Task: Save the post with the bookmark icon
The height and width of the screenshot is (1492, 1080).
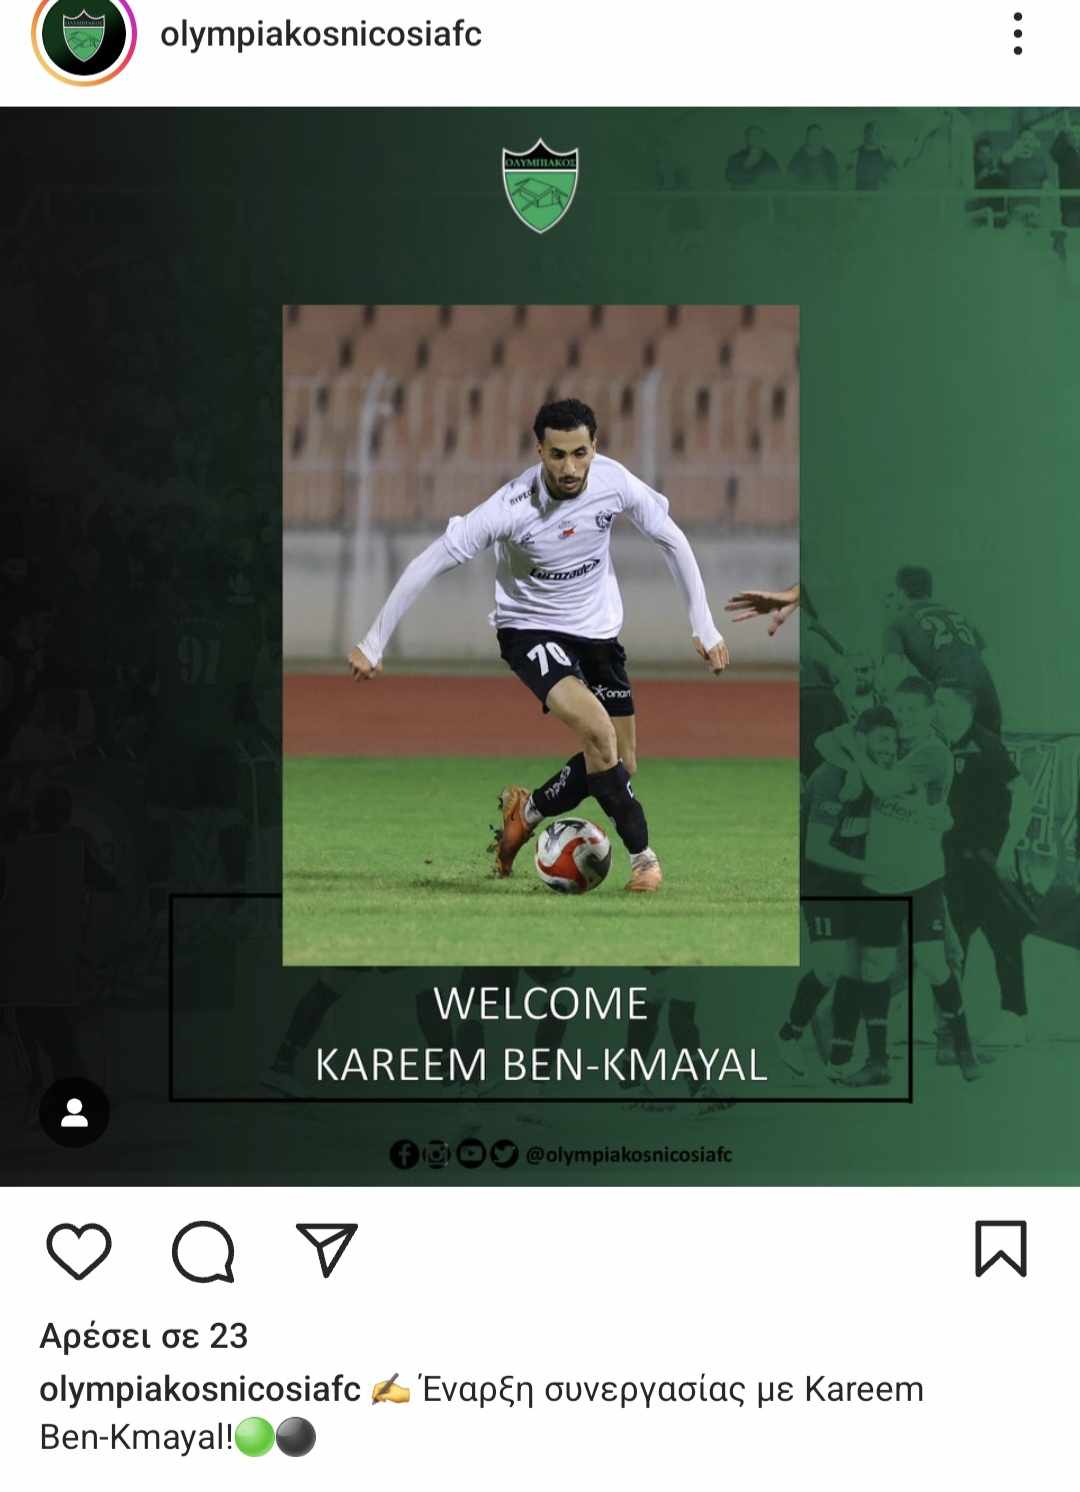Action: coord(1001,1248)
